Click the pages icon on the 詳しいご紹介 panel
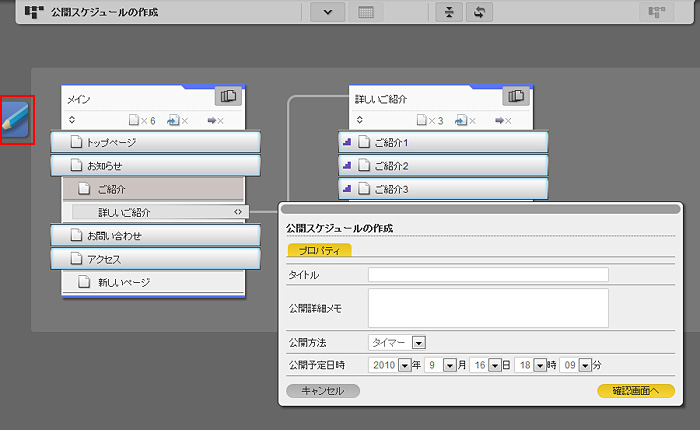 point(516,96)
